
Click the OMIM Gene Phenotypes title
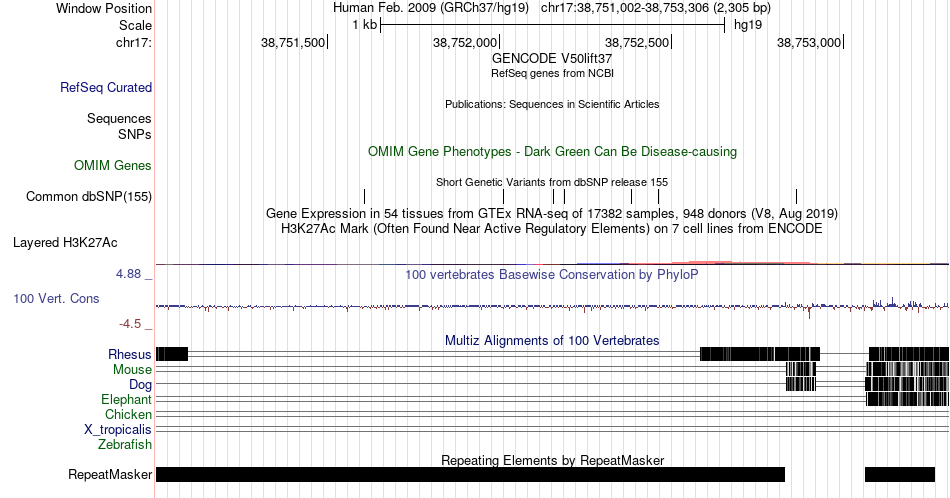pyautogui.click(x=552, y=151)
